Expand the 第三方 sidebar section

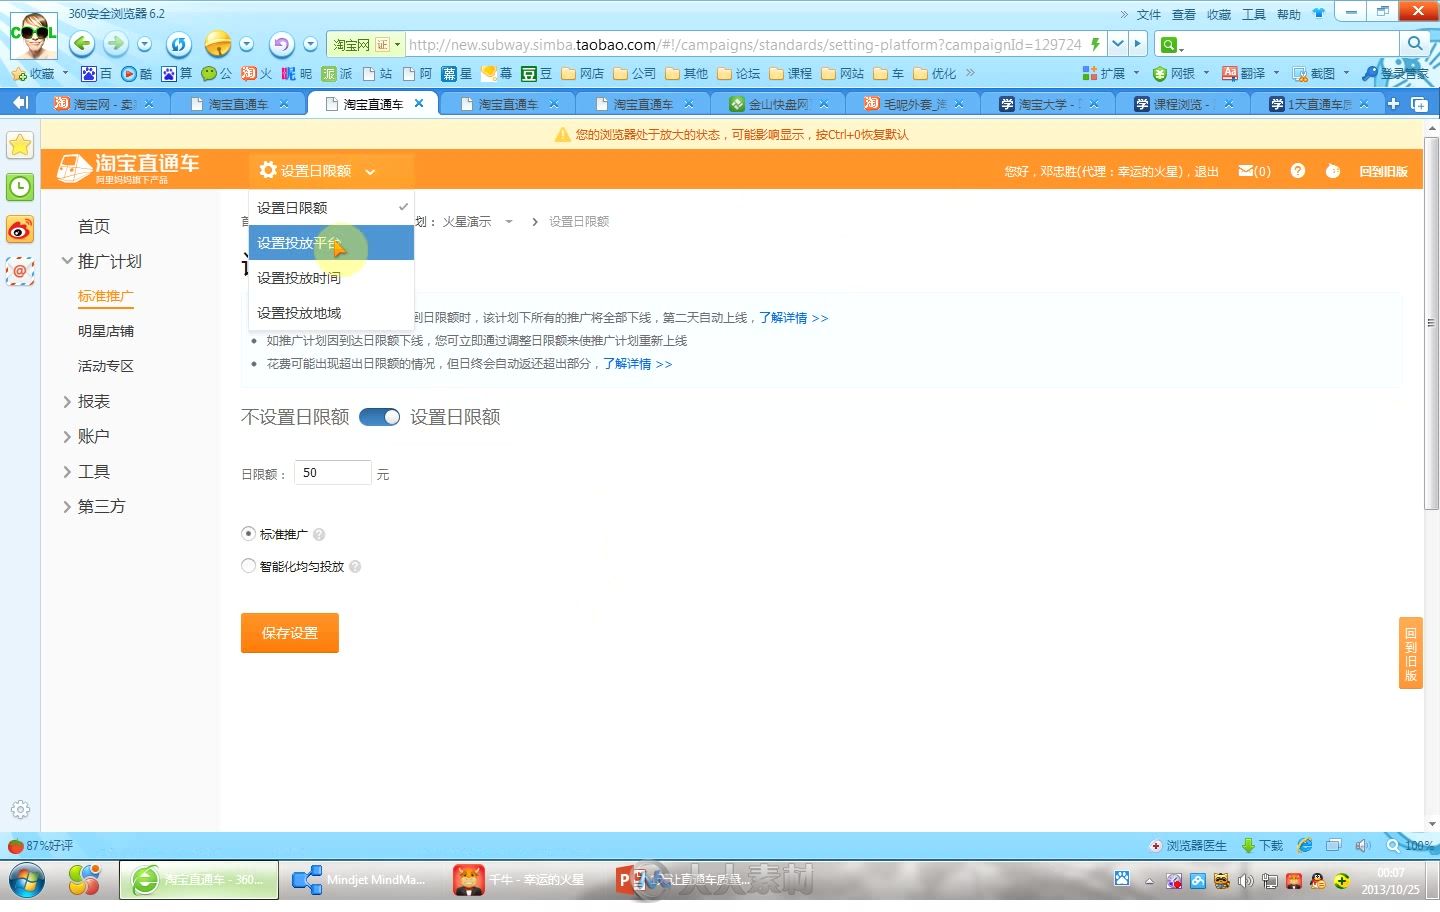tap(68, 506)
